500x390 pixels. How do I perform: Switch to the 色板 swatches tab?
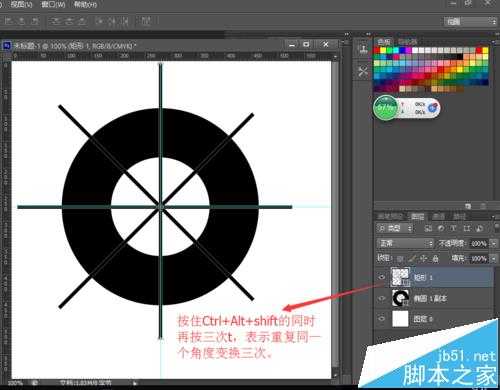point(384,41)
